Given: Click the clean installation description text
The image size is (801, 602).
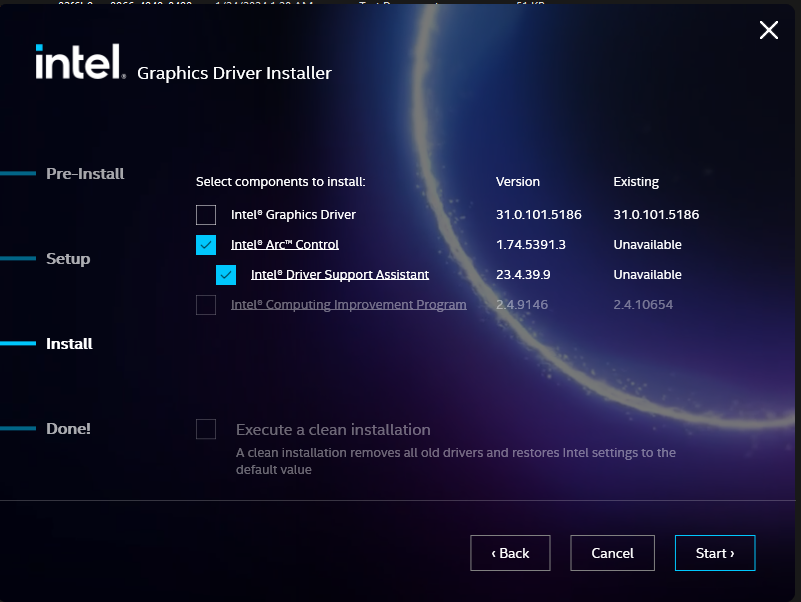Looking at the screenshot, I should (456, 461).
